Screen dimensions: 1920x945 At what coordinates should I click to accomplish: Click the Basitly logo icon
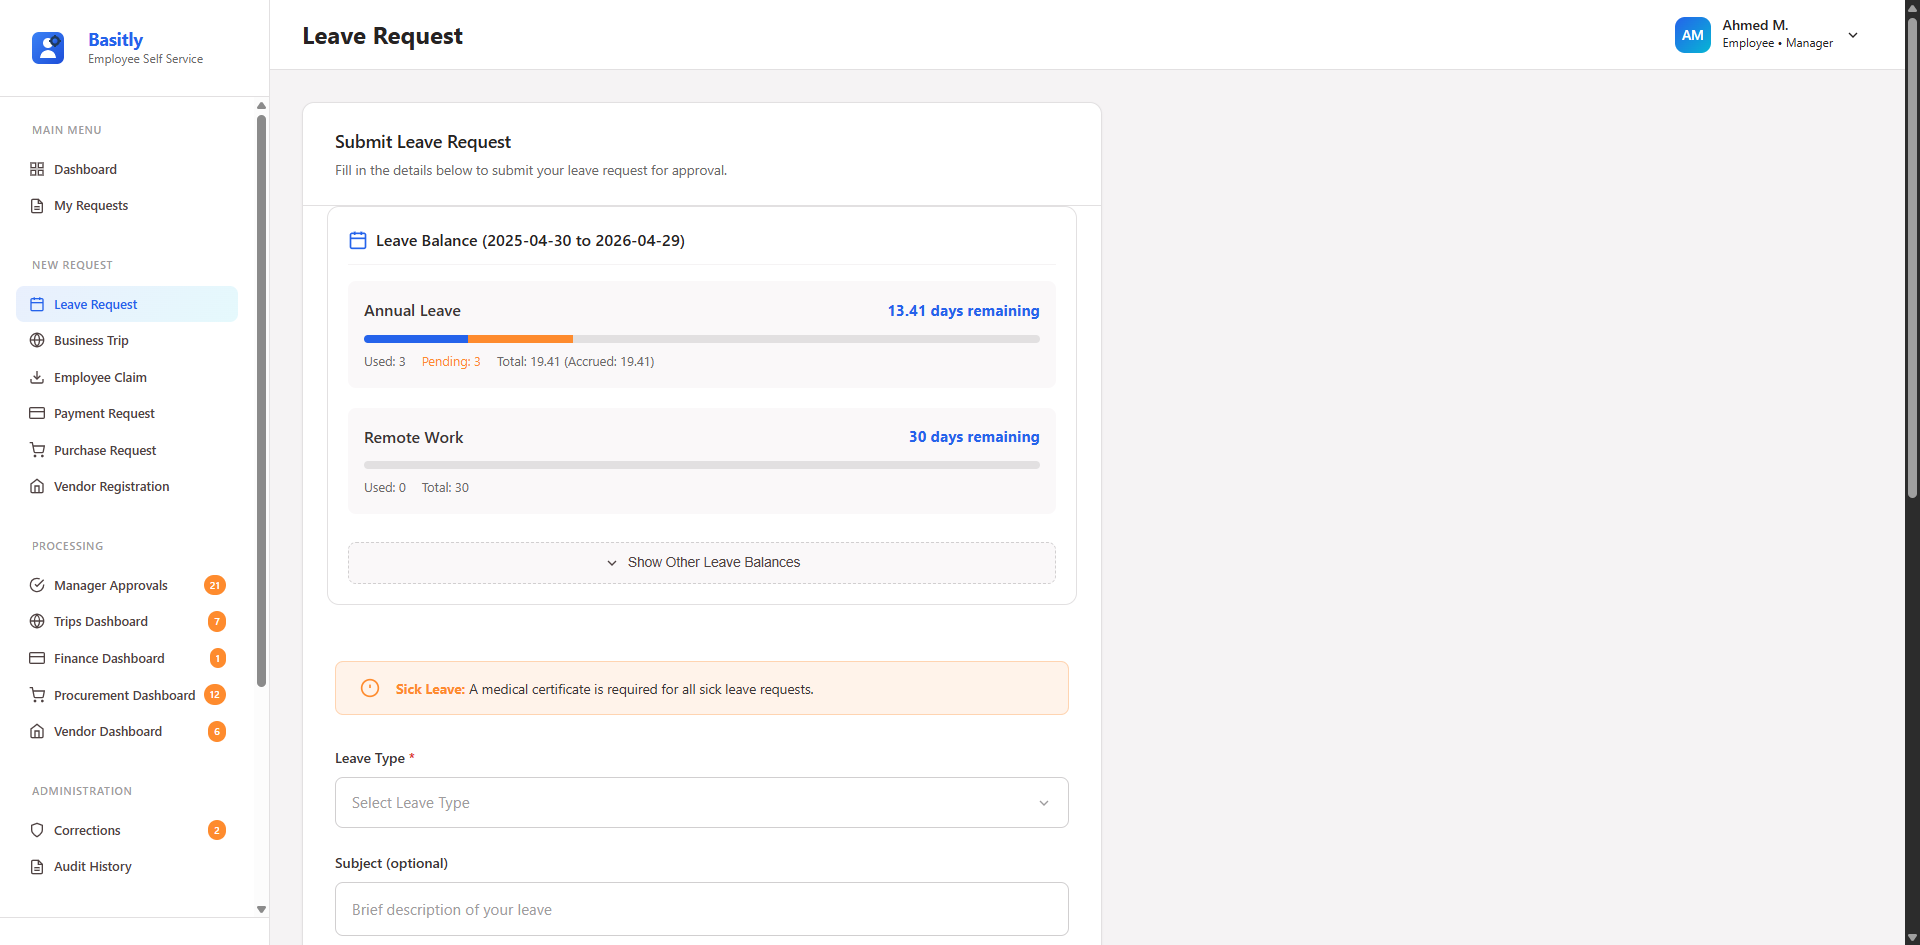click(48, 48)
